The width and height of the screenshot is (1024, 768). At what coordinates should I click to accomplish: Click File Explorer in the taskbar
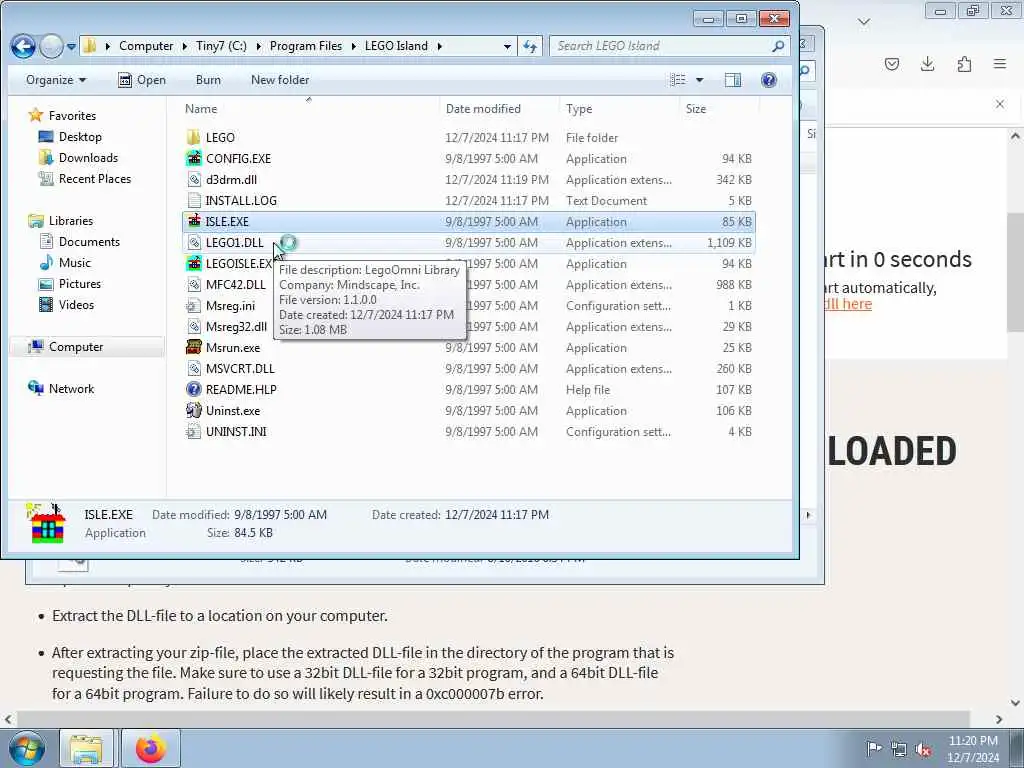86,748
